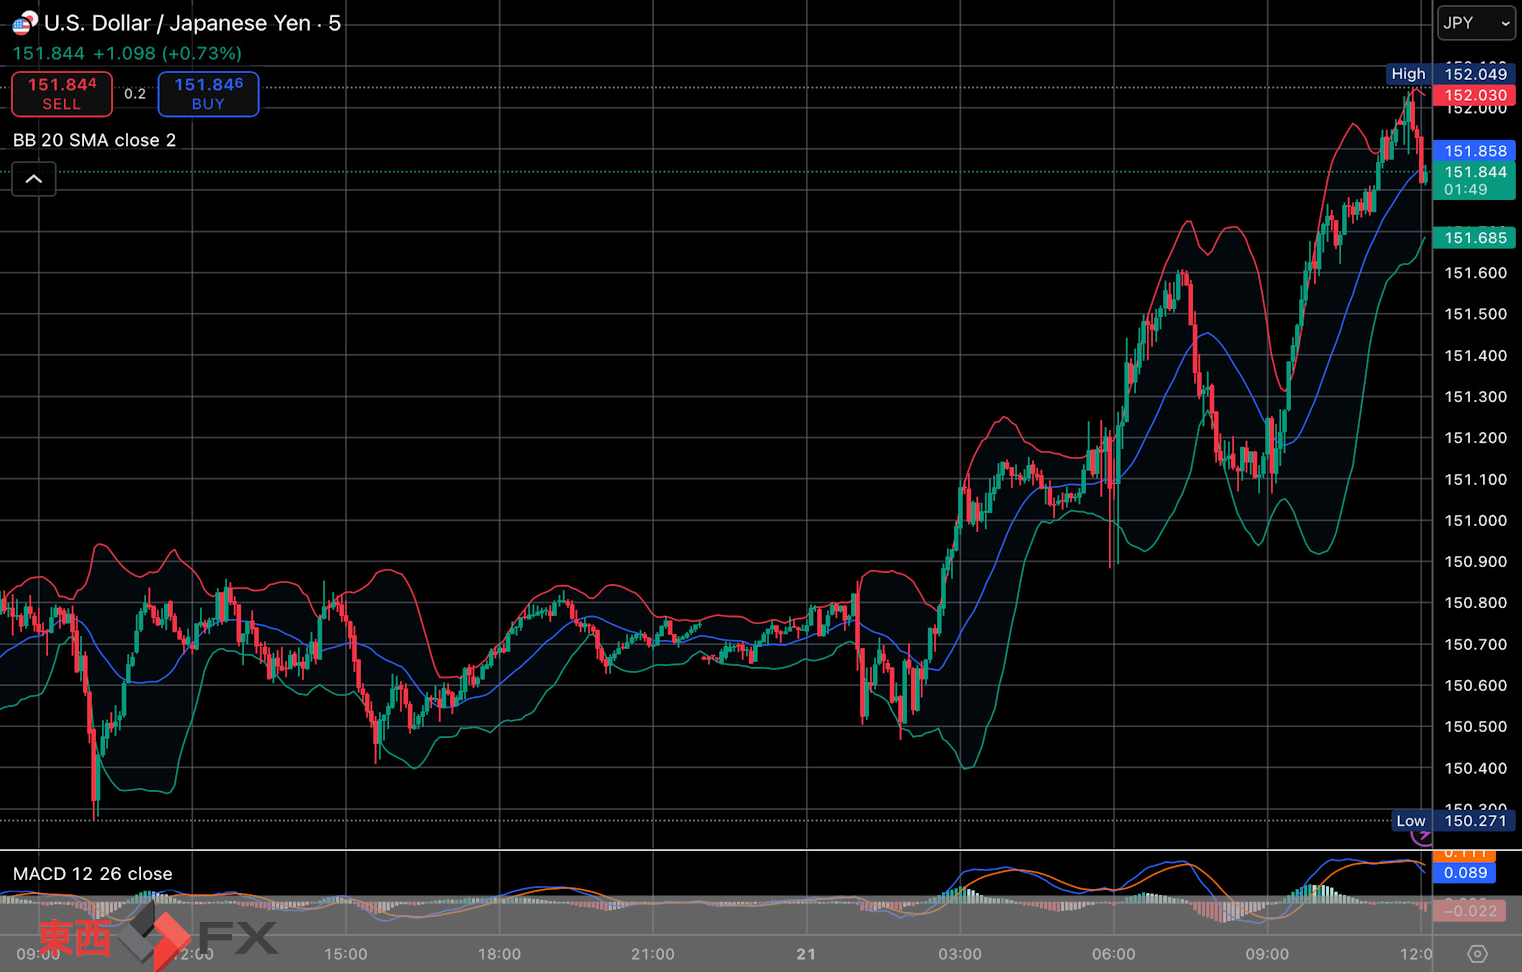Click the blue 151.858 basis price label

click(x=1474, y=151)
